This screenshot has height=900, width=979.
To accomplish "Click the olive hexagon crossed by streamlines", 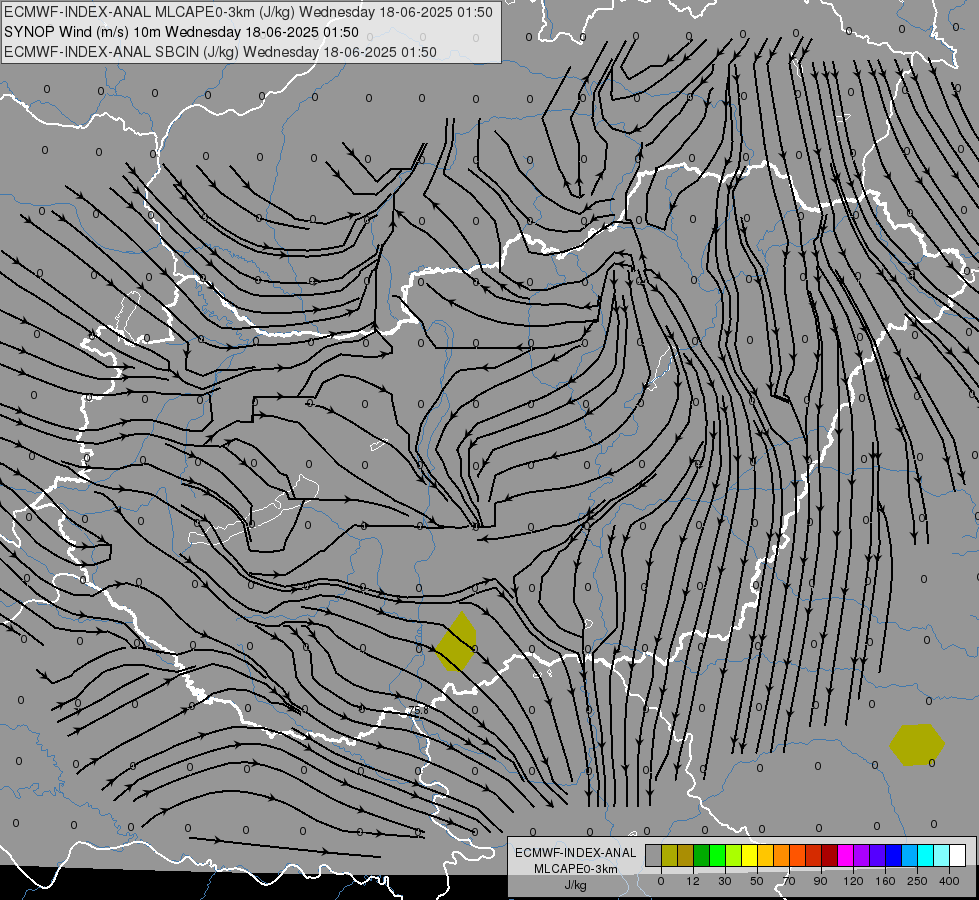I will click(x=456, y=642).
